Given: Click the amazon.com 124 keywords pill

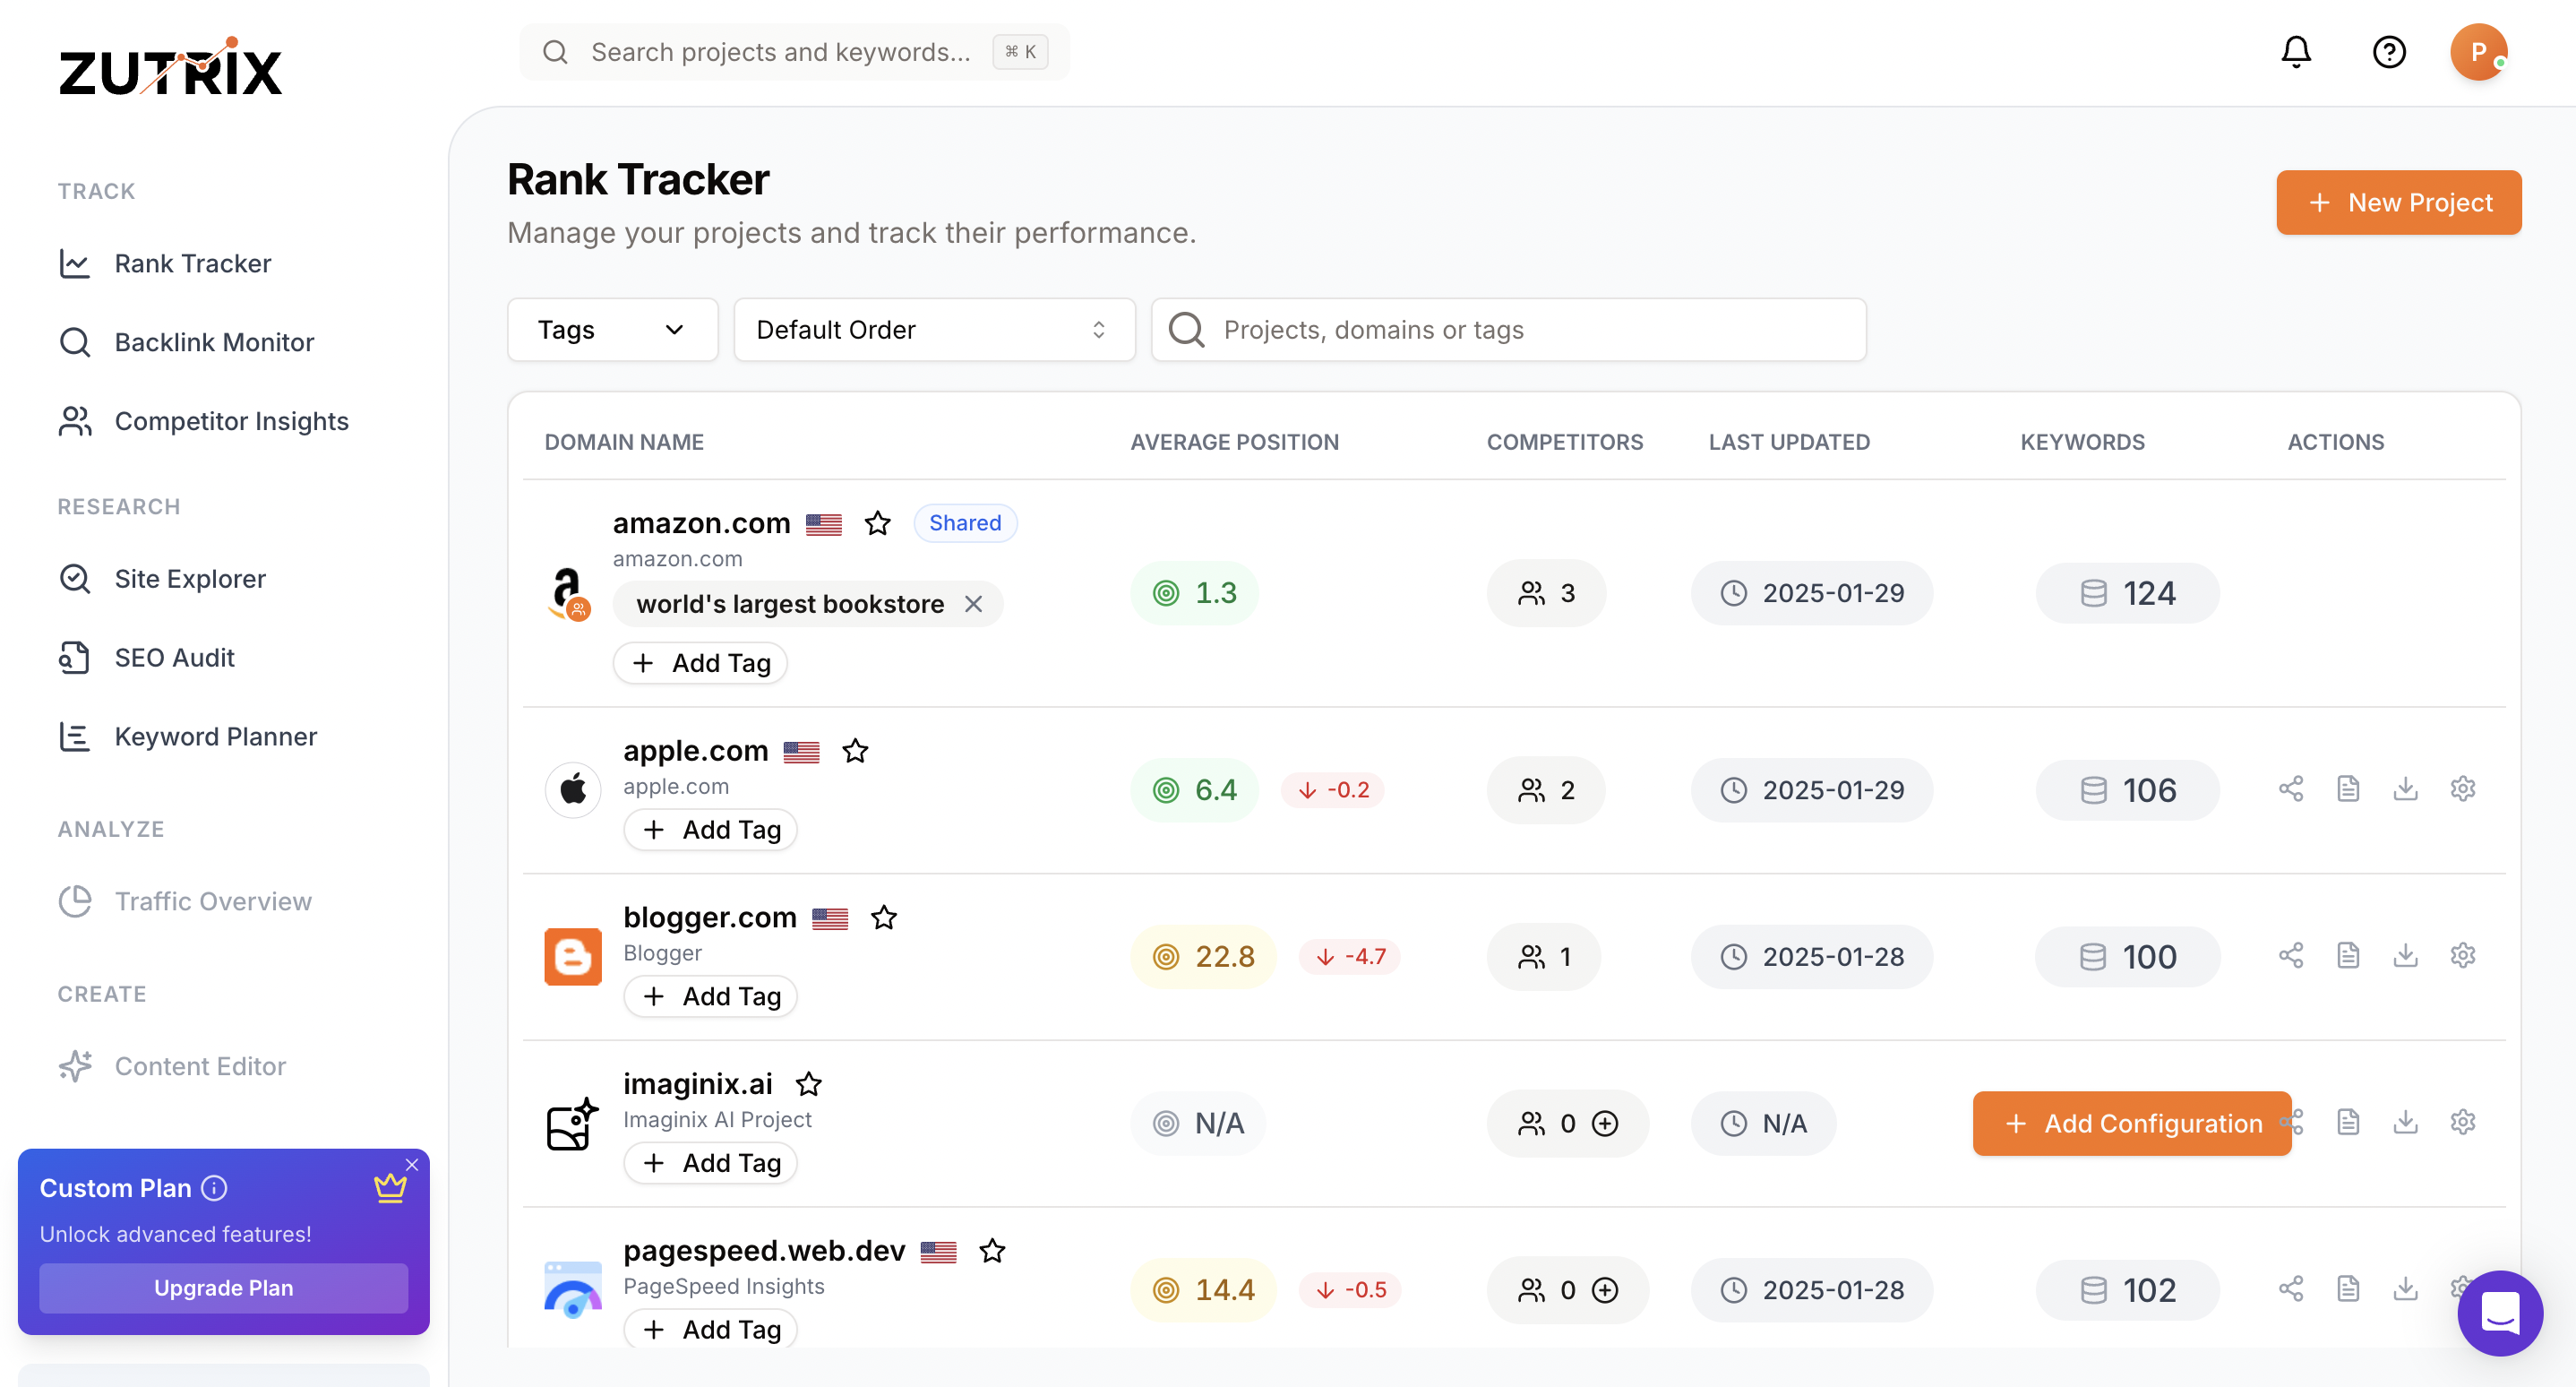Looking at the screenshot, I should click(x=2127, y=593).
